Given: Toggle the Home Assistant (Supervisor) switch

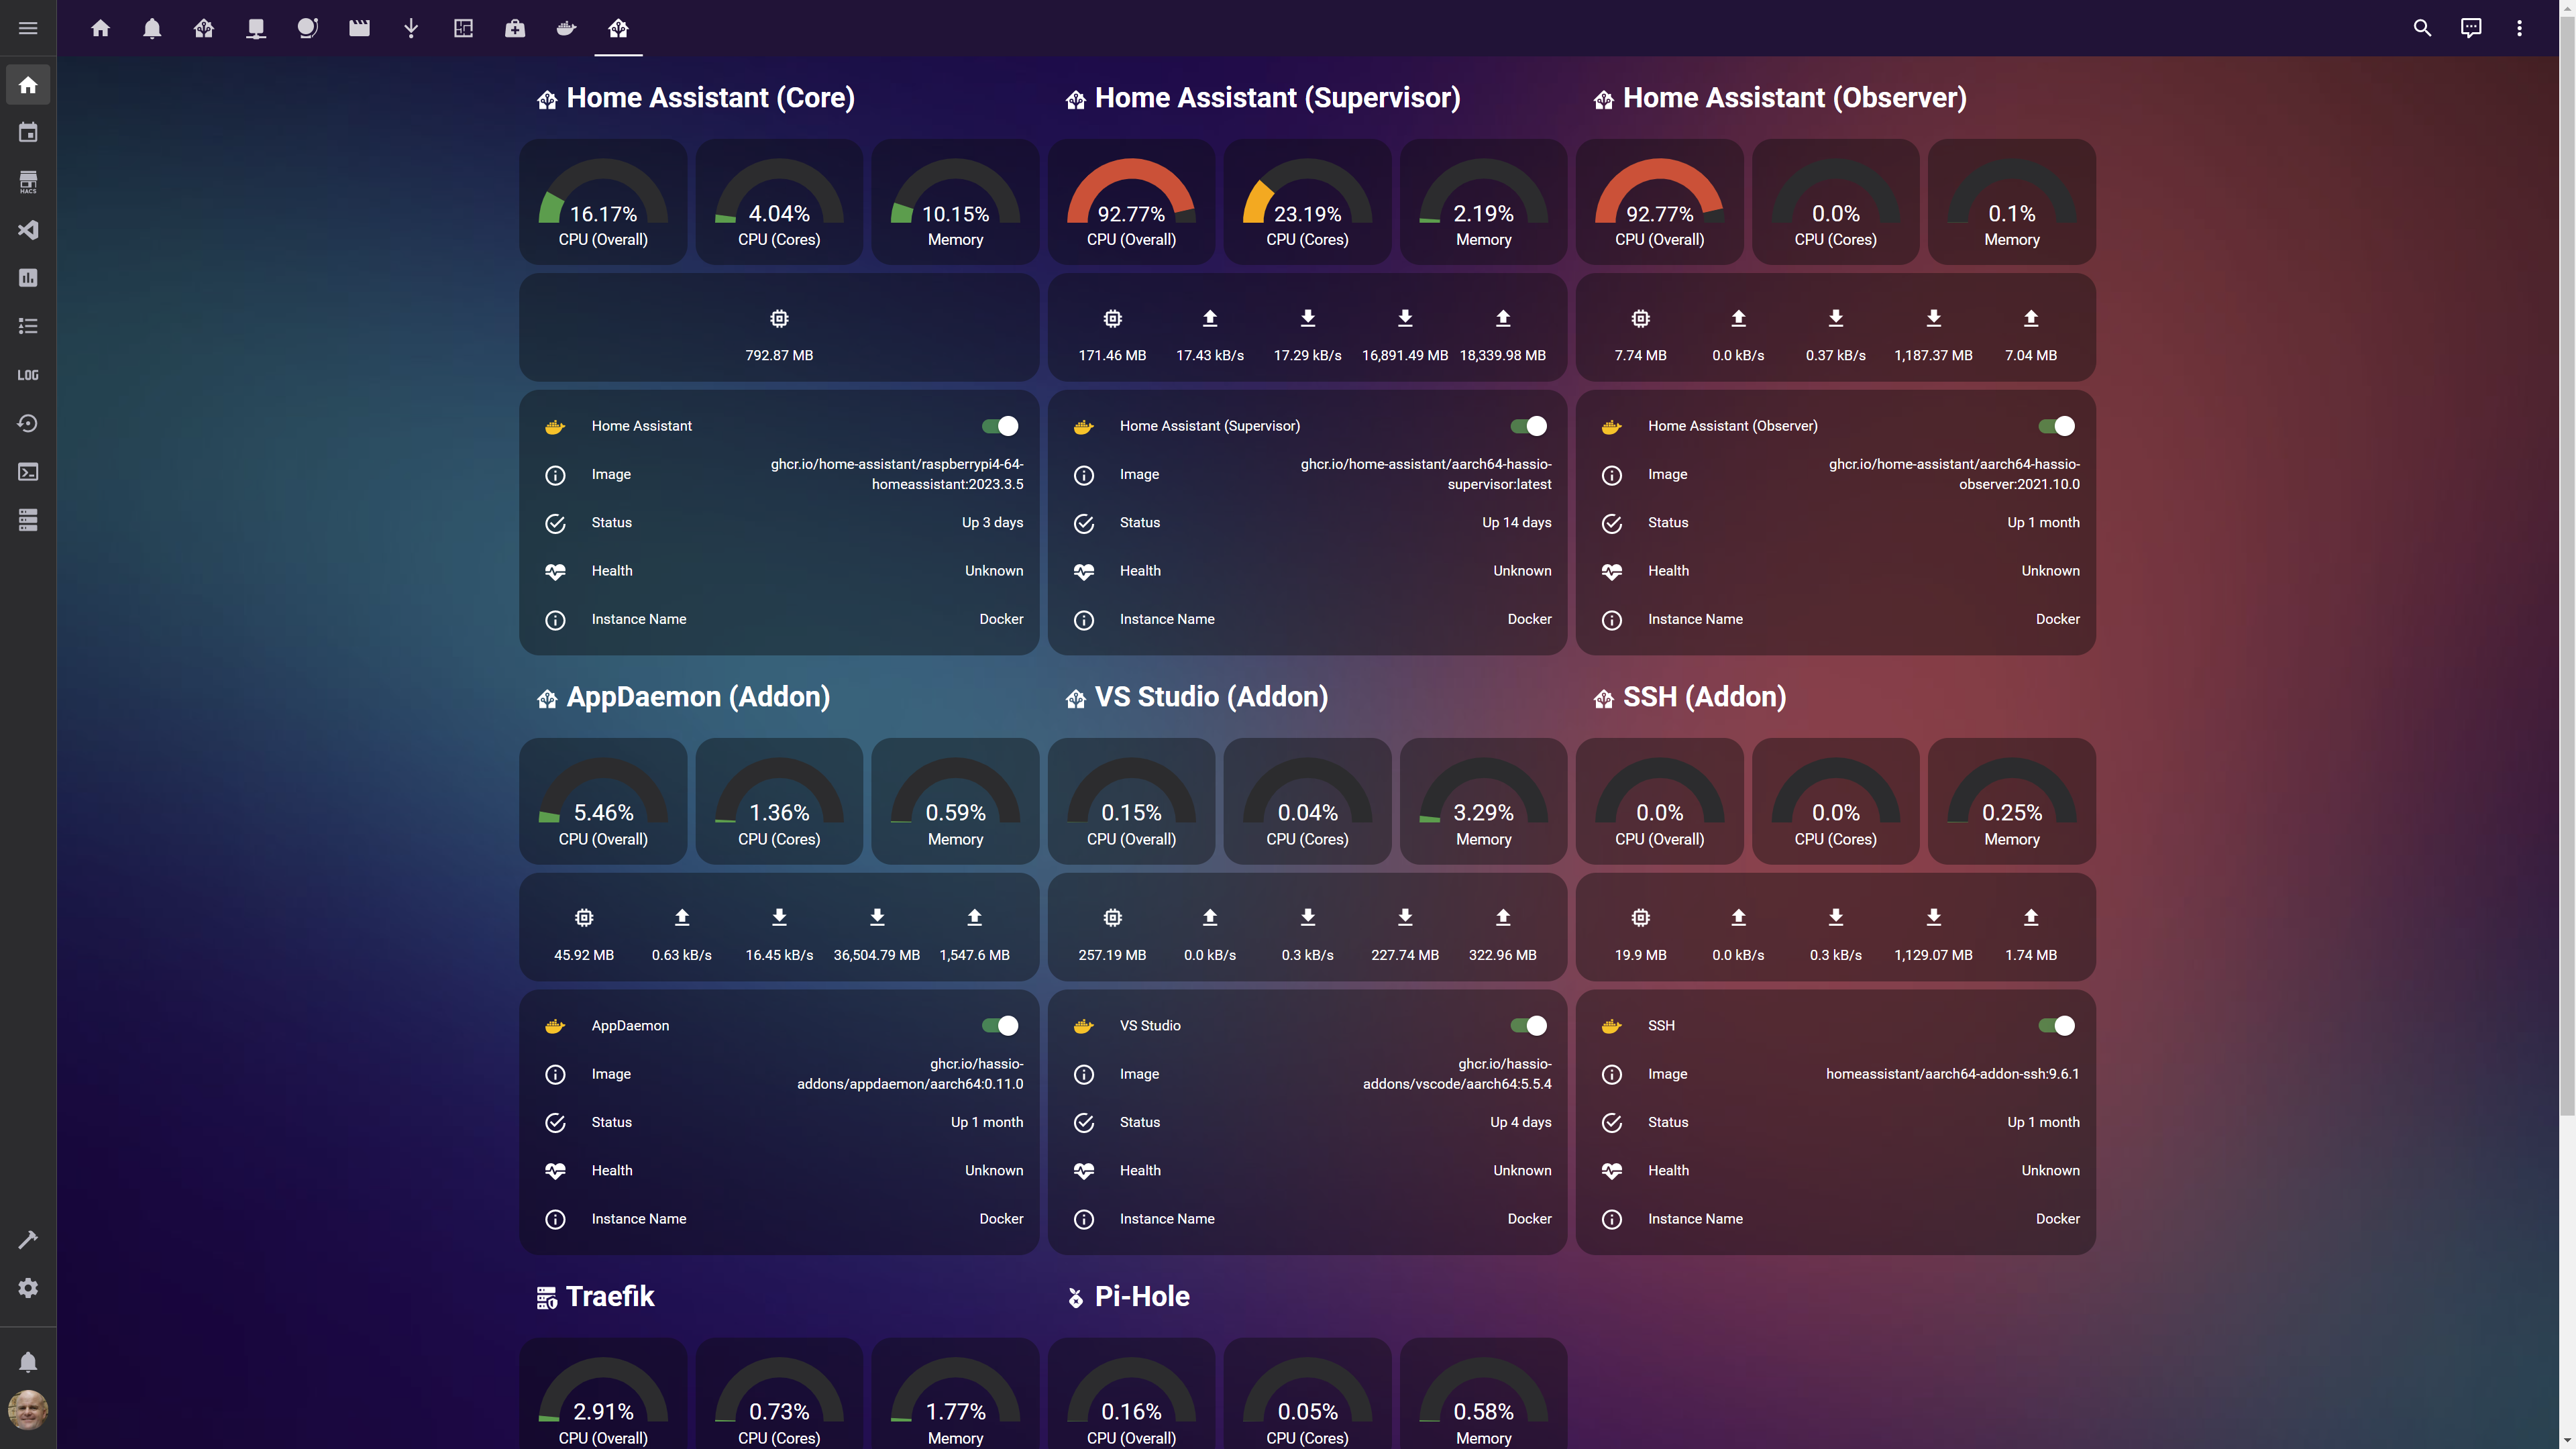Looking at the screenshot, I should 1528,426.
